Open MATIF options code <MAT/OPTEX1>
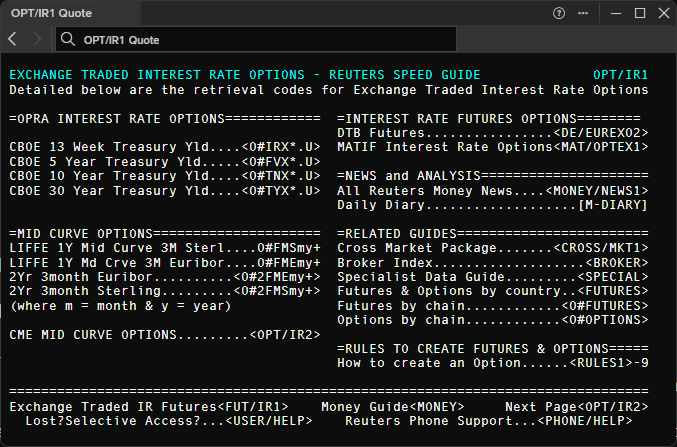Screen dimensions: 677x447 [x=601, y=147]
